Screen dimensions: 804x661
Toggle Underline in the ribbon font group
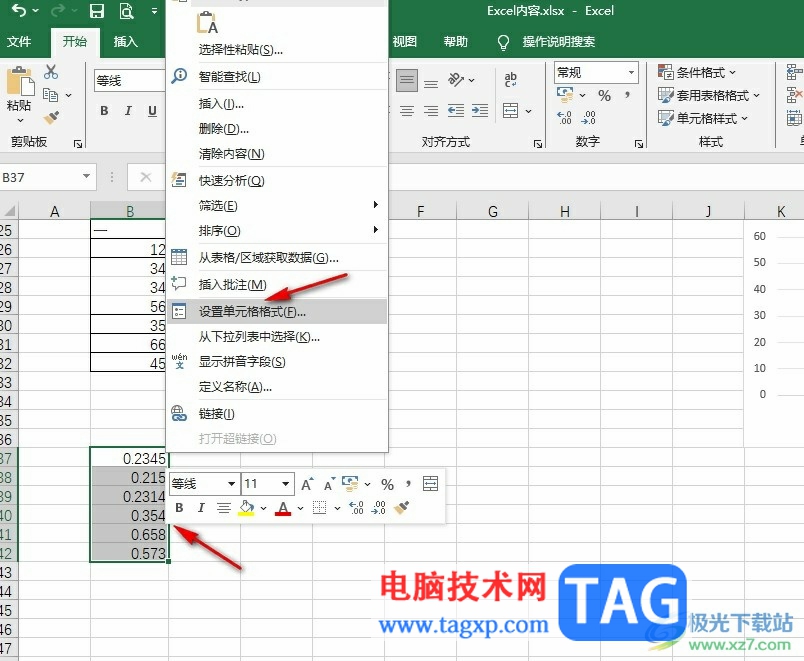pos(152,111)
